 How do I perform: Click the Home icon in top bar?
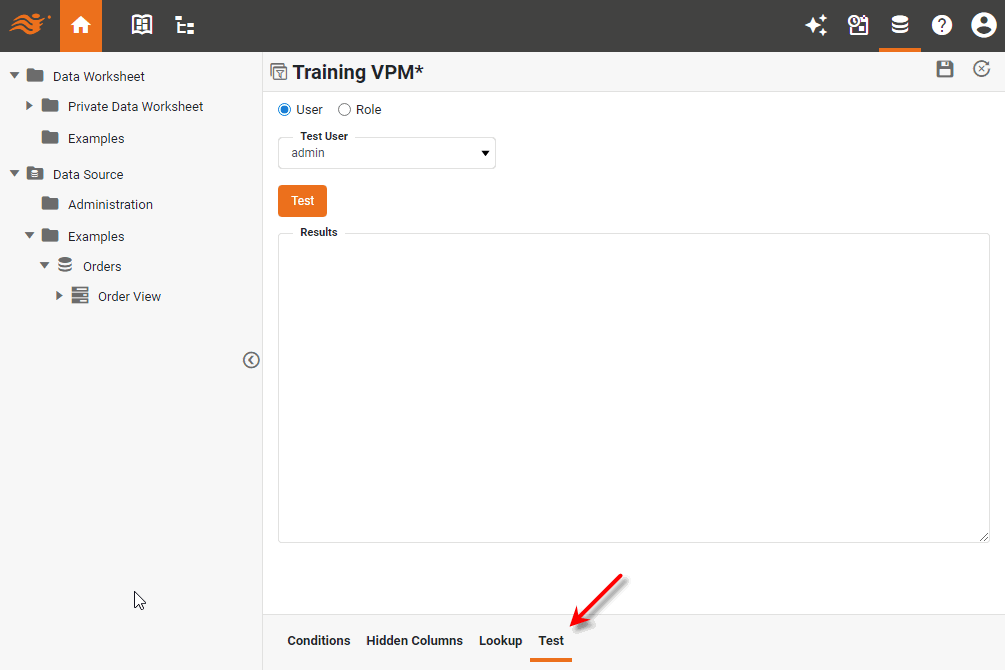click(x=81, y=26)
